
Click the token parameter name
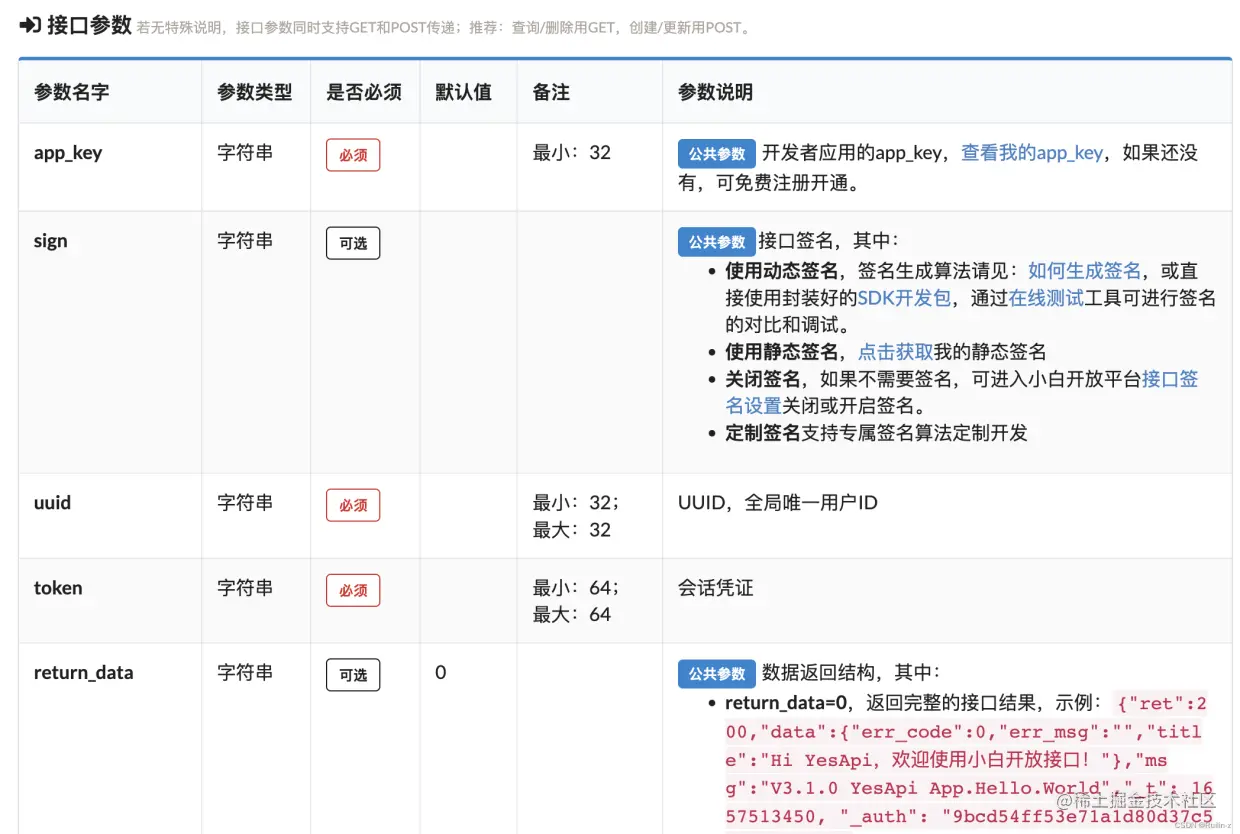coord(58,588)
